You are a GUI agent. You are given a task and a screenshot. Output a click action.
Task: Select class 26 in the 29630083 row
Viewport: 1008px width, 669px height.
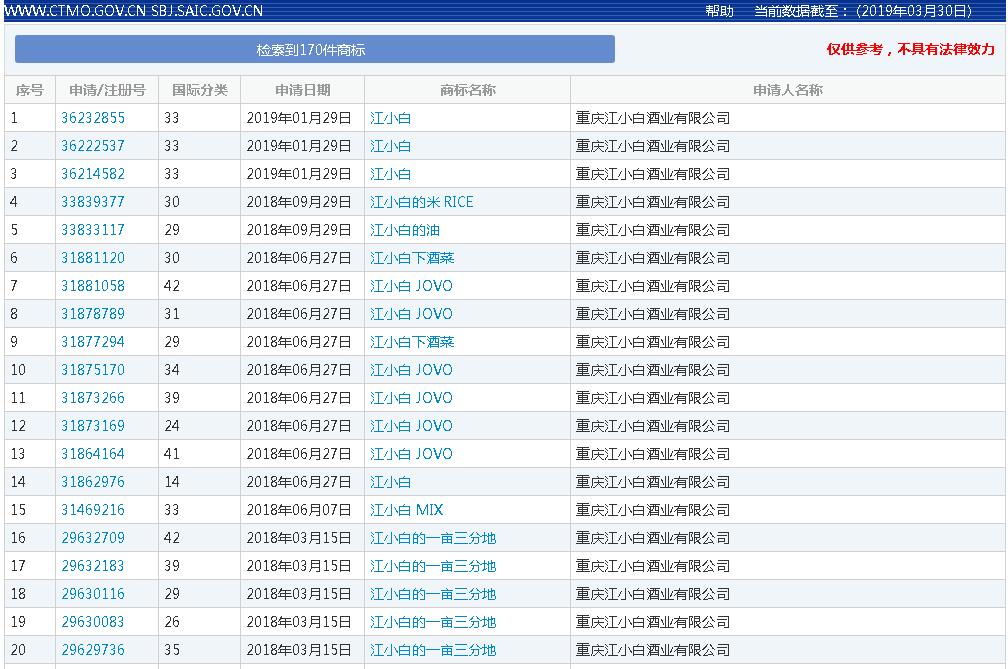click(172, 622)
